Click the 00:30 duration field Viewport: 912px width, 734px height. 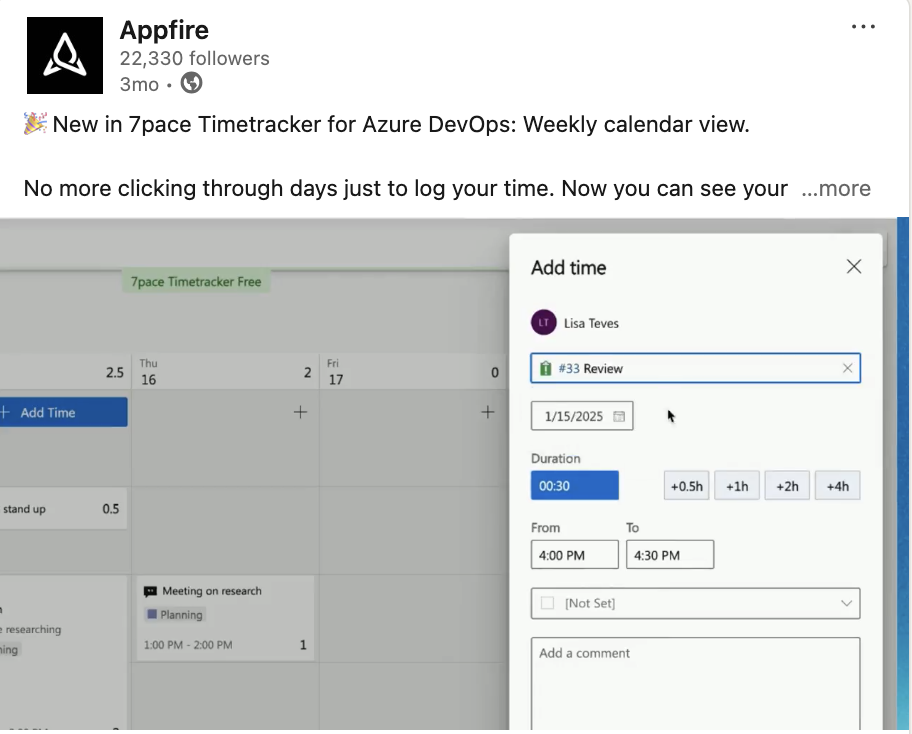click(575, 486)
